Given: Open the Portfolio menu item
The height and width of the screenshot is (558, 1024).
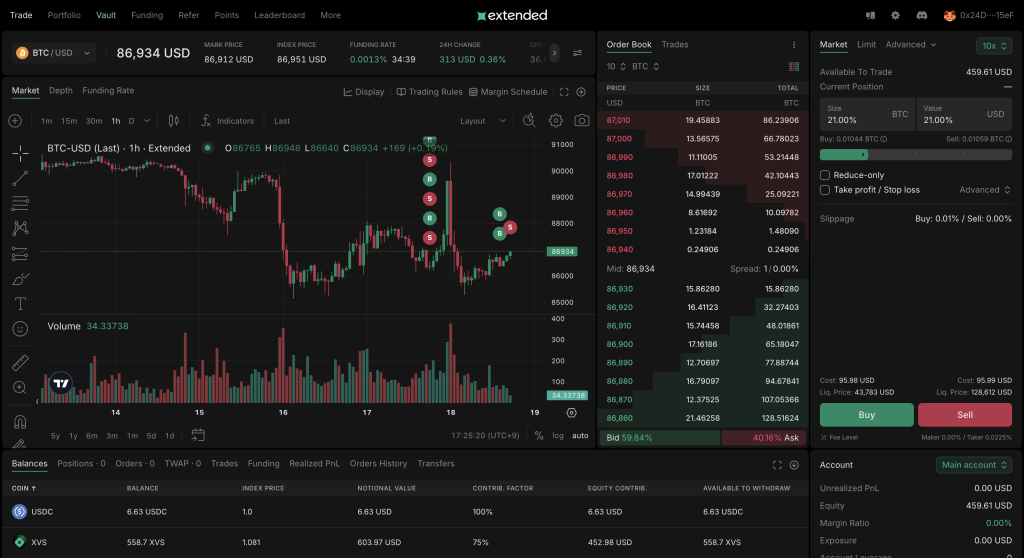Looking at the screenshot, I should [x=64, y=16].
